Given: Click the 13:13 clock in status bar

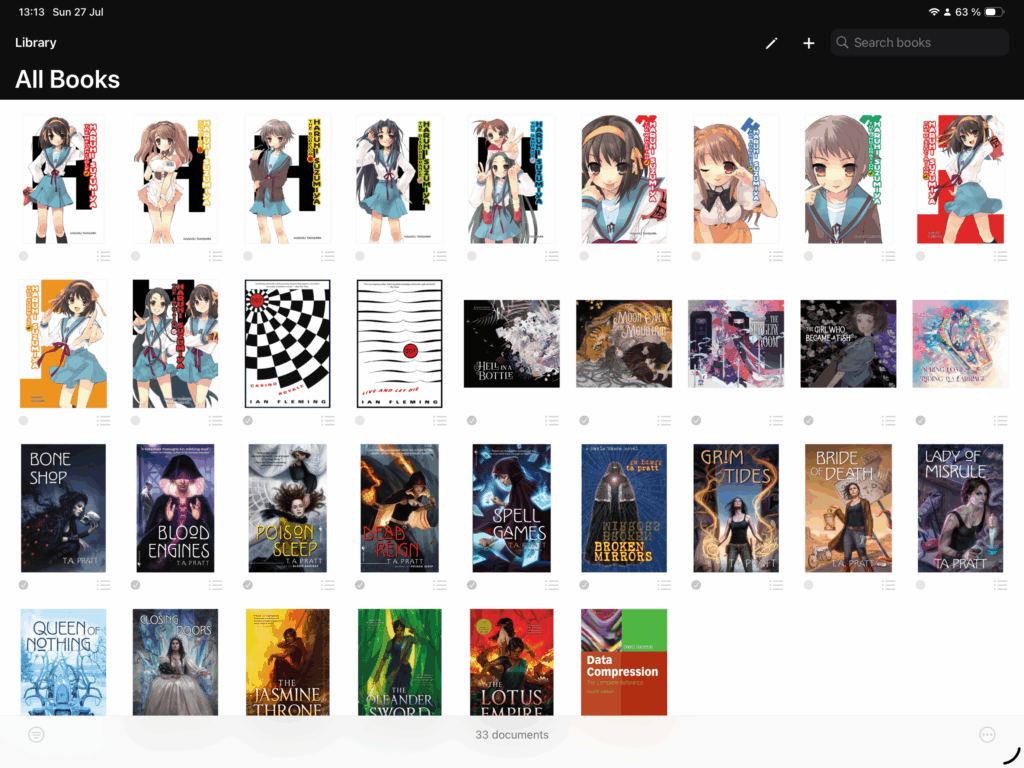Looking at the screenshot, I should (31, 12).
